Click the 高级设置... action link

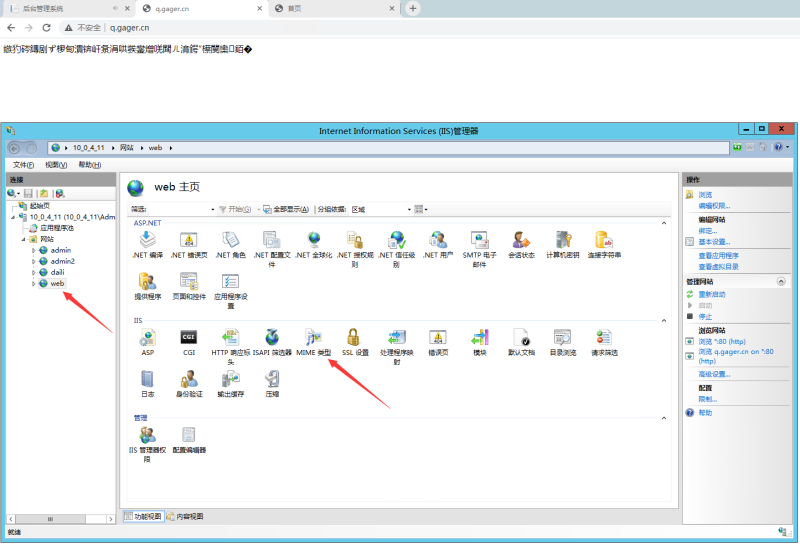(714, 374)
